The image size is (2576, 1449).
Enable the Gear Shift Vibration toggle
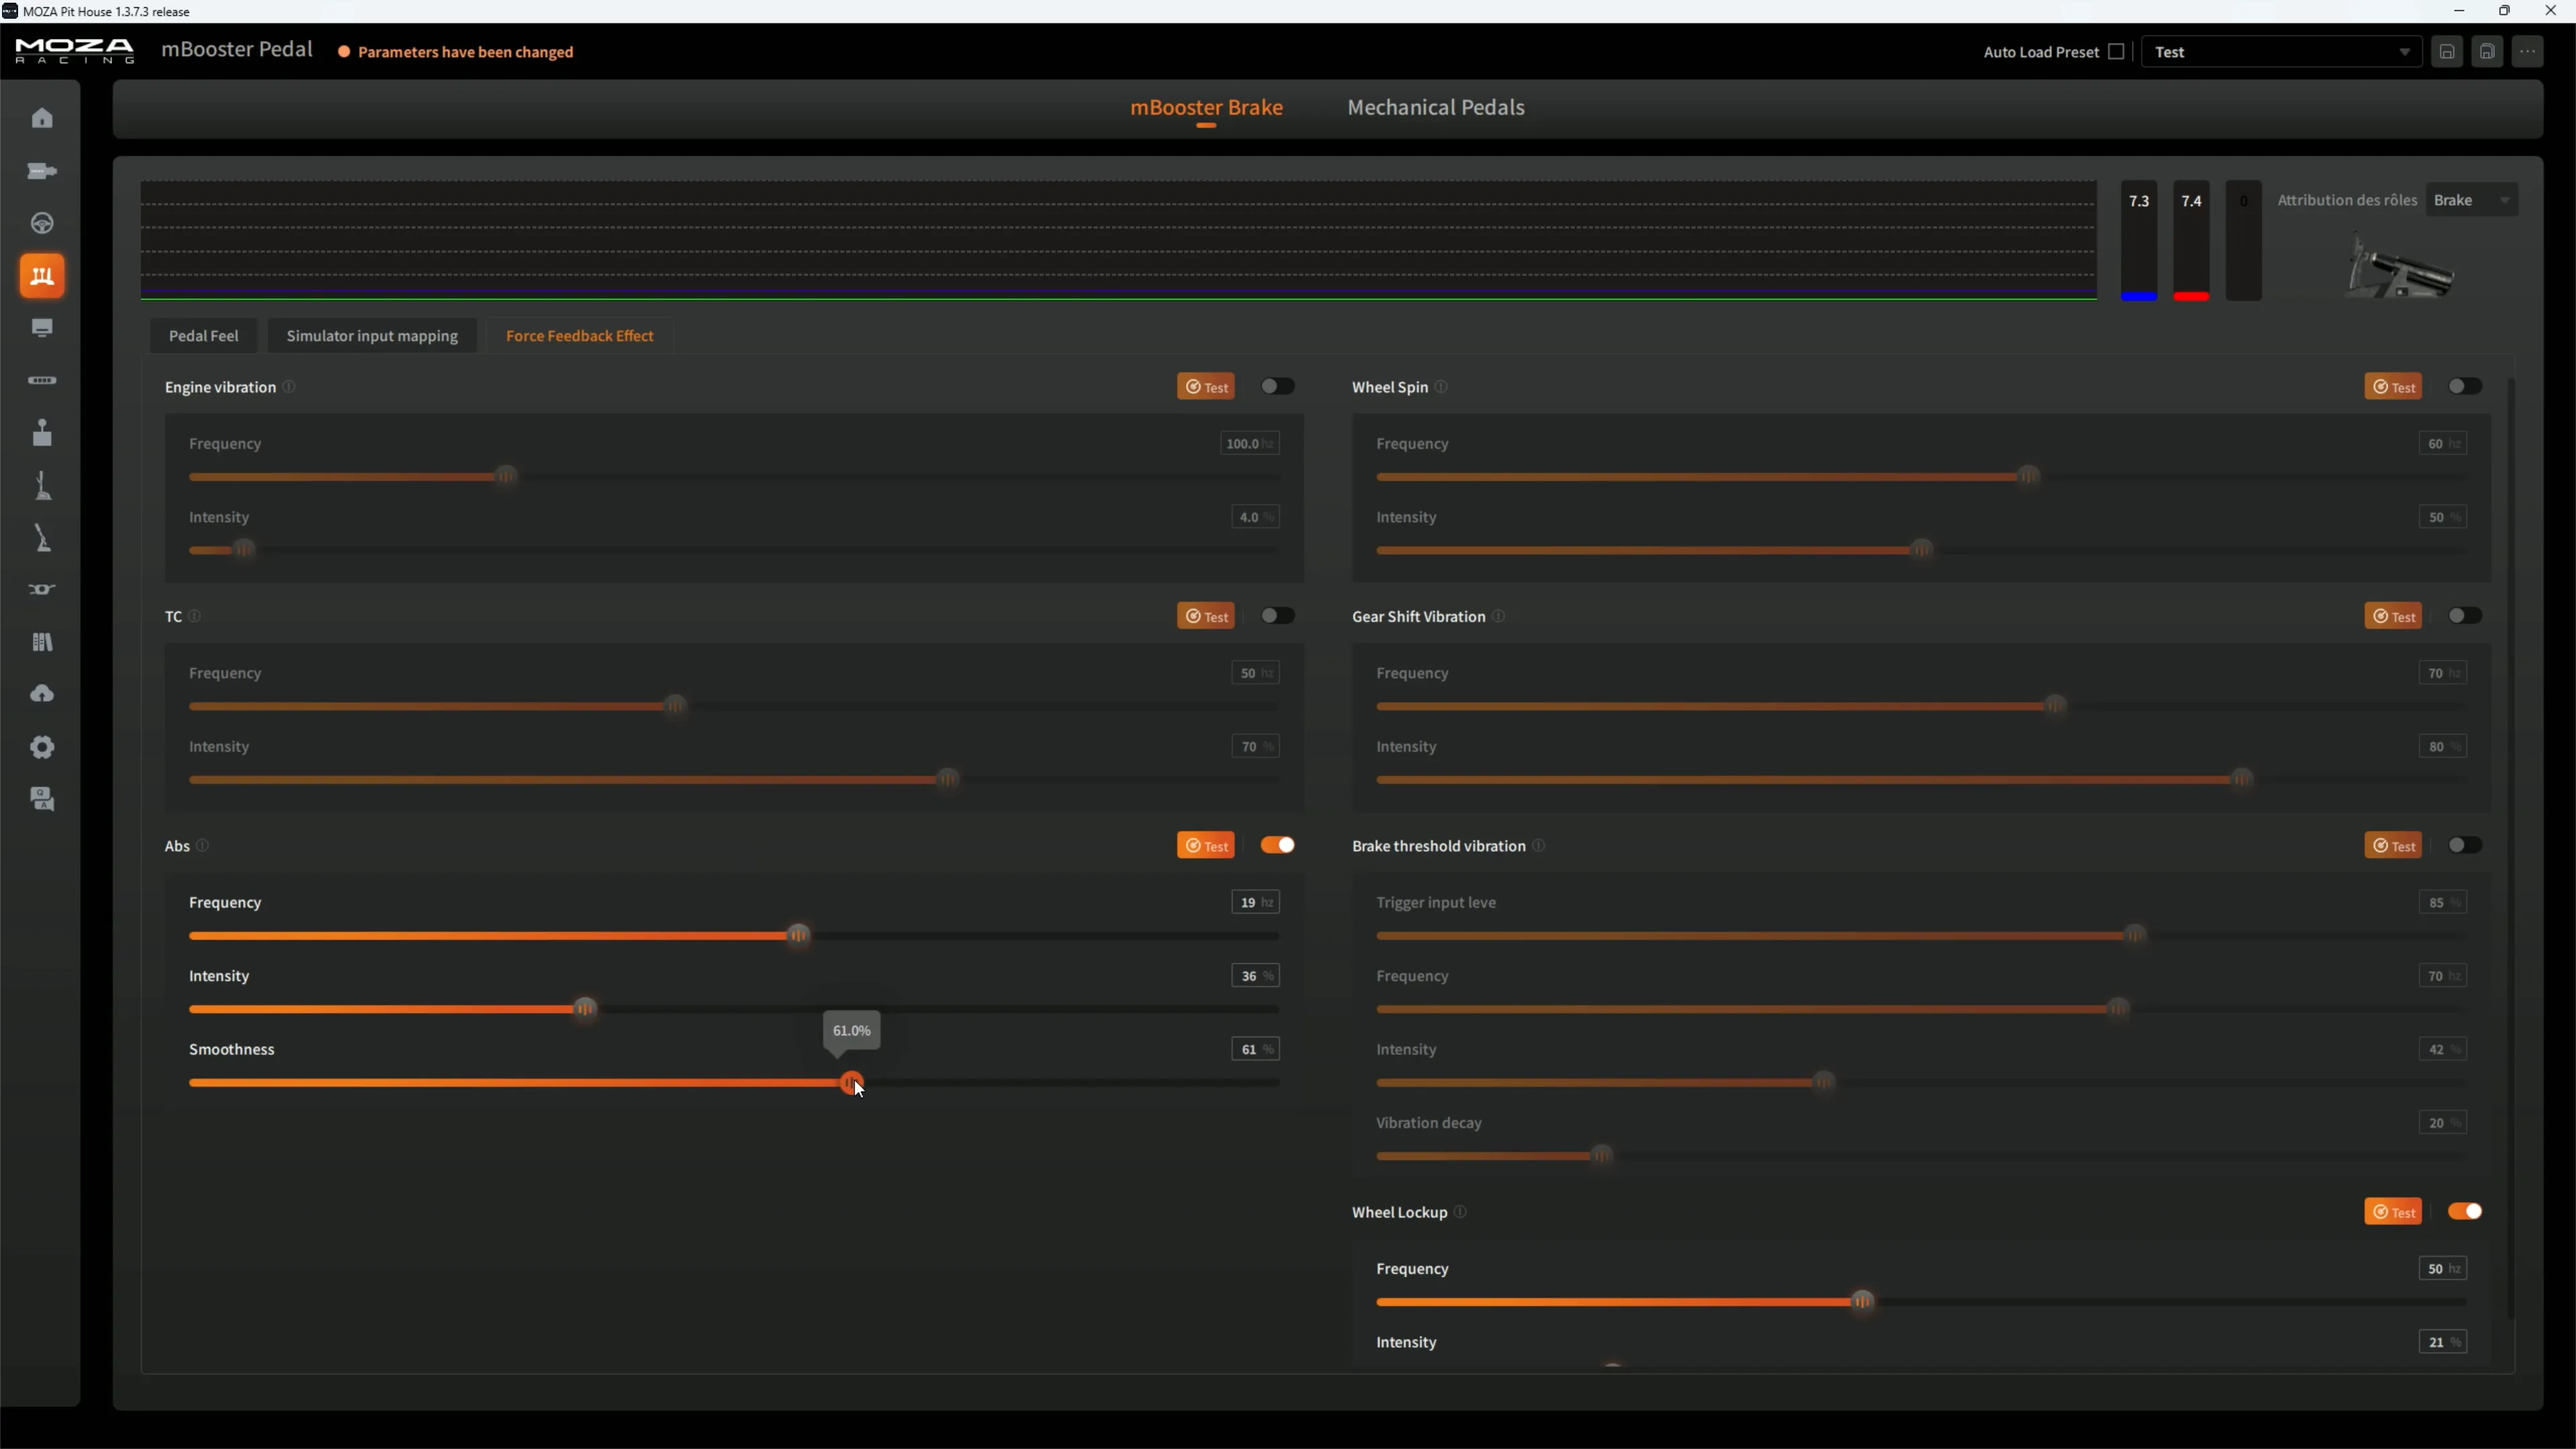pyautogui.click(x=2465, y=616)
